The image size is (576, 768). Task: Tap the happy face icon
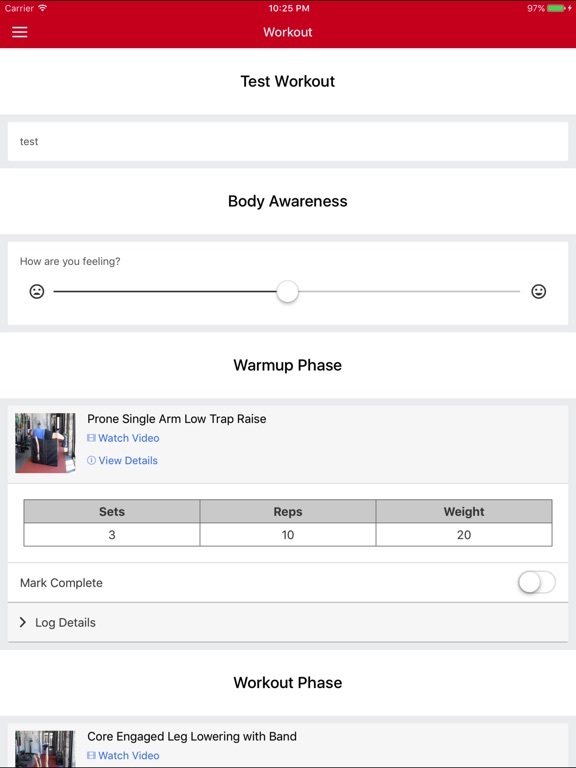tap(539, 291)
